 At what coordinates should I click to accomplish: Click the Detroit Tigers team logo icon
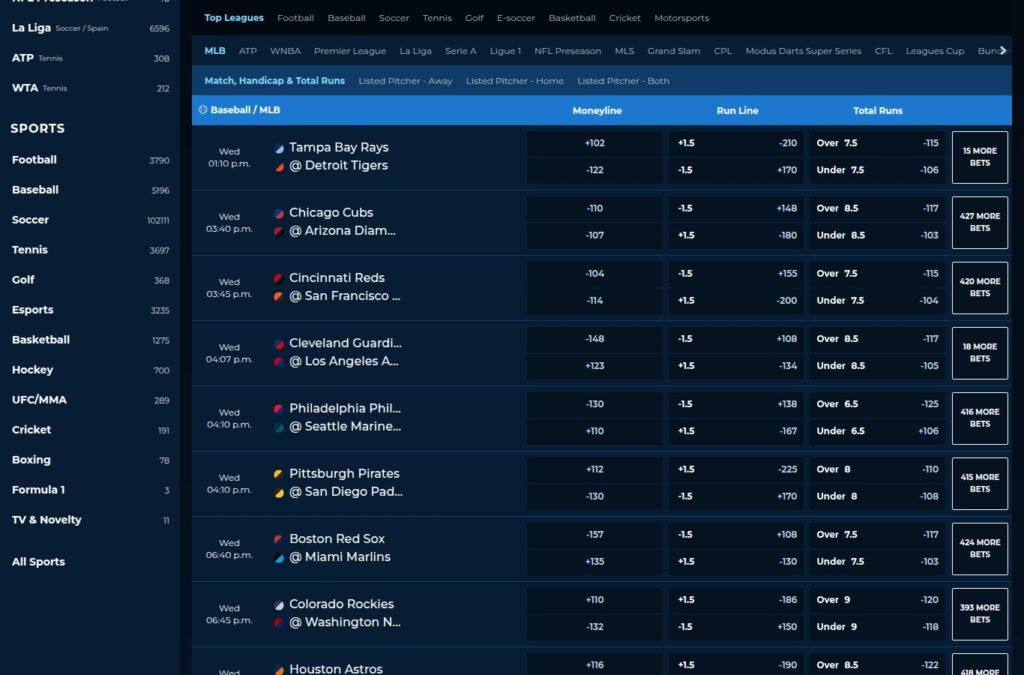click(x=279, y=166)
